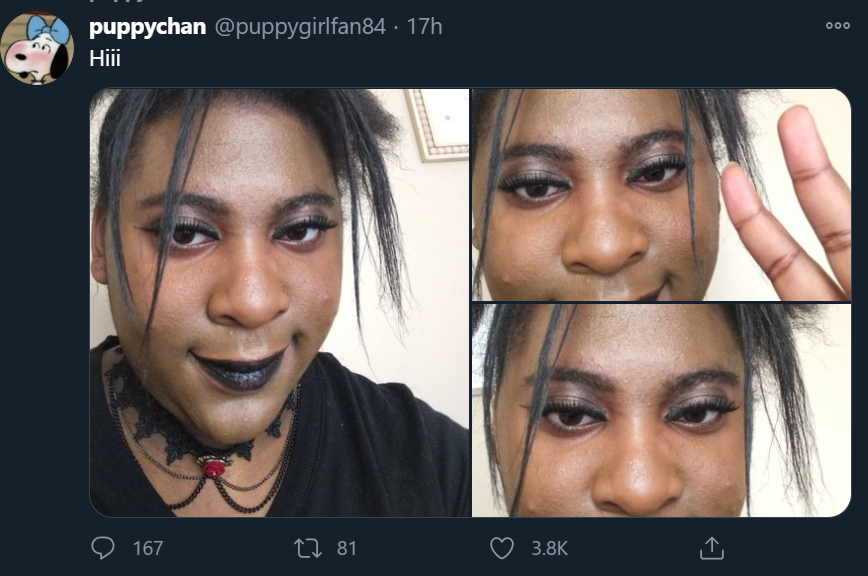Click the 3.8K likes count
Screen dimensions: 868x576
click(x=550, y=548)
